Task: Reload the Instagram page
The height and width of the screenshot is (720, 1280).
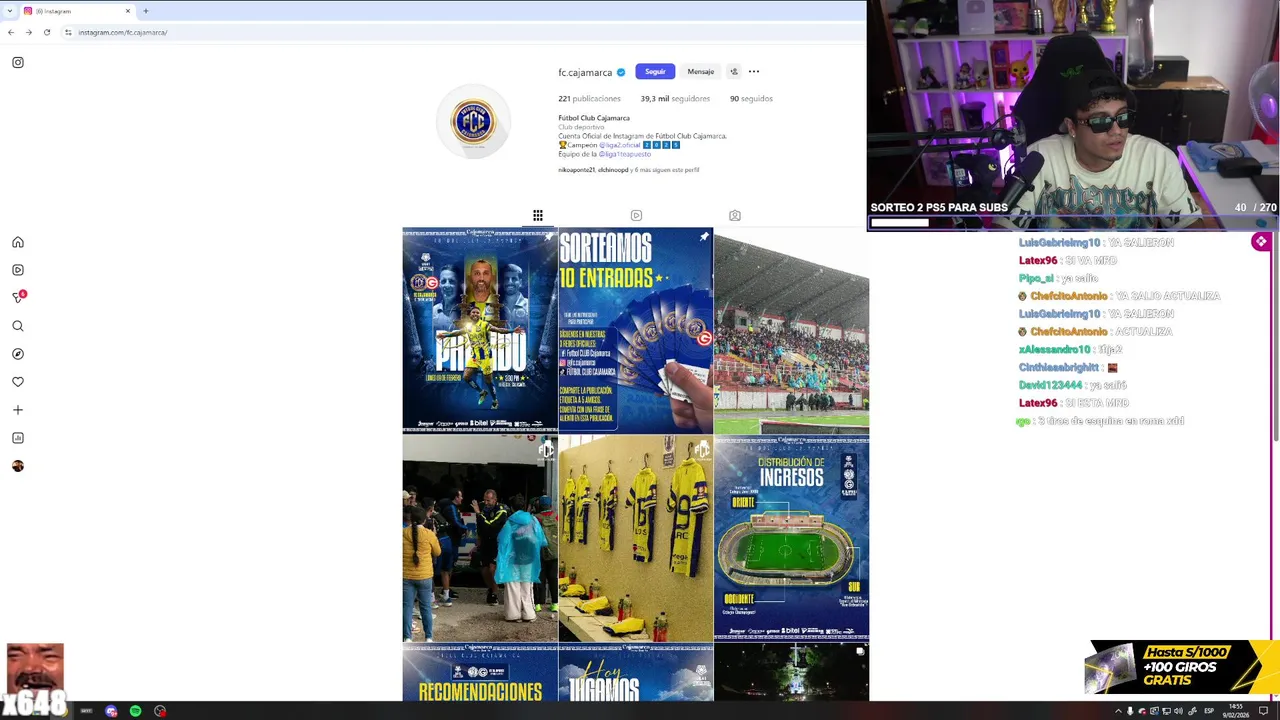Action: click(x=47, y=32)
